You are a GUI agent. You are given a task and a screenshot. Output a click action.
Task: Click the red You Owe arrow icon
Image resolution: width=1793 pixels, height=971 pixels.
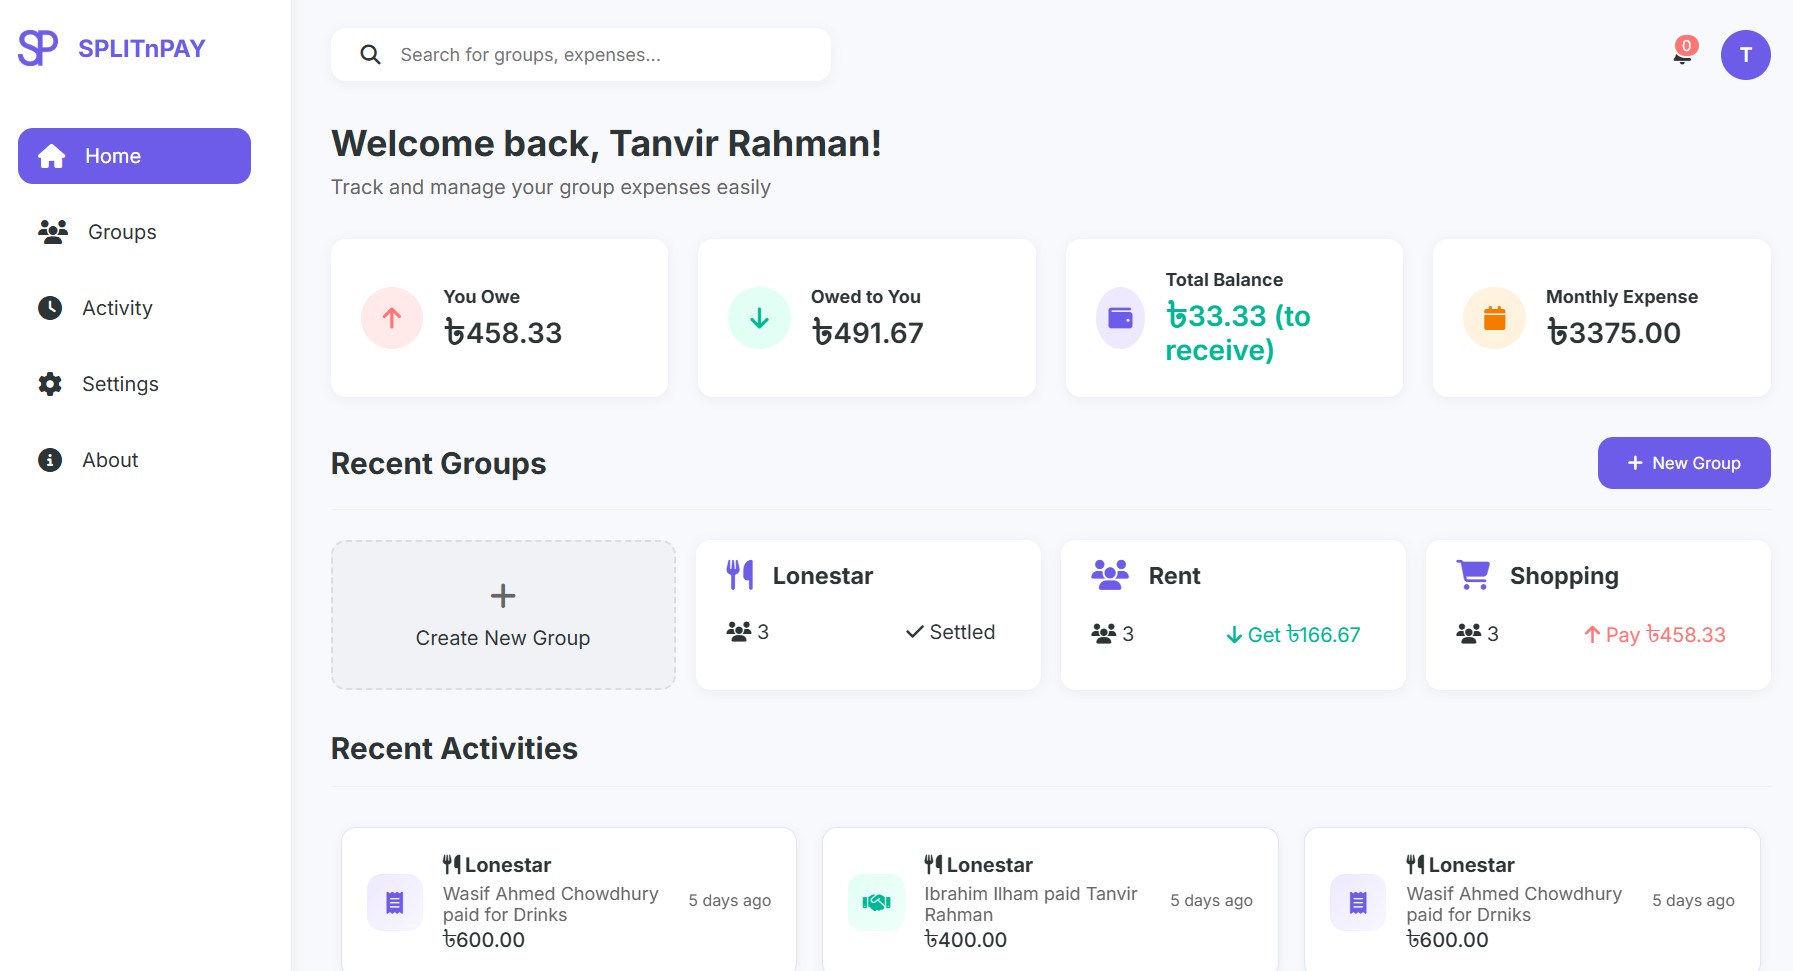tap(392, 318)
